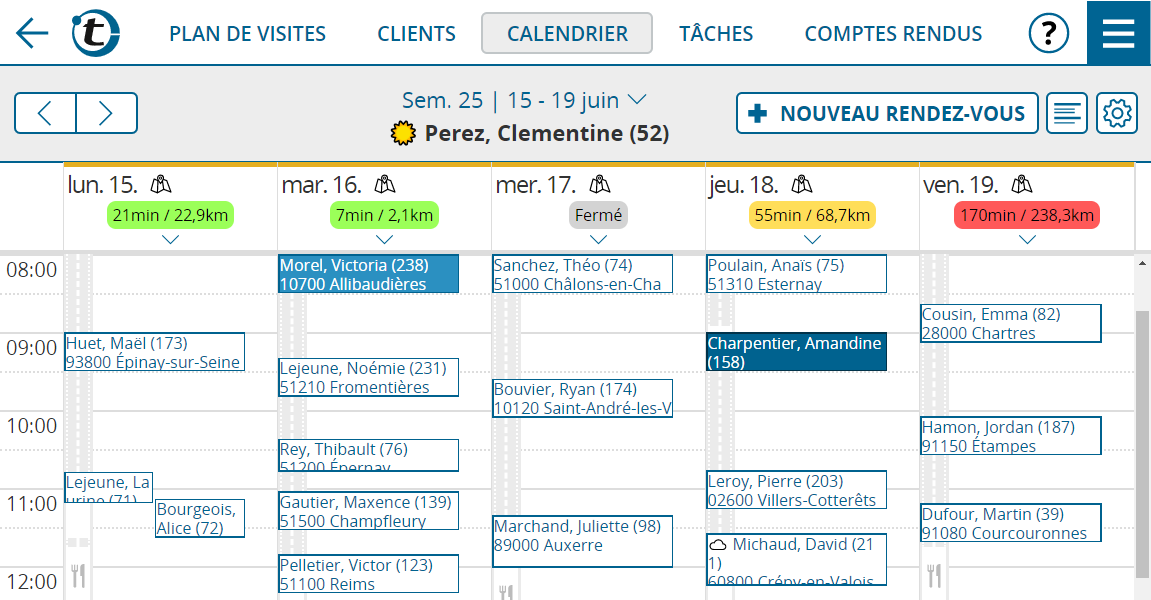Screen dimensions: 1151x600
Task: Expand Wednesday details under Fermé badge
Action: [x=598, y=239]
